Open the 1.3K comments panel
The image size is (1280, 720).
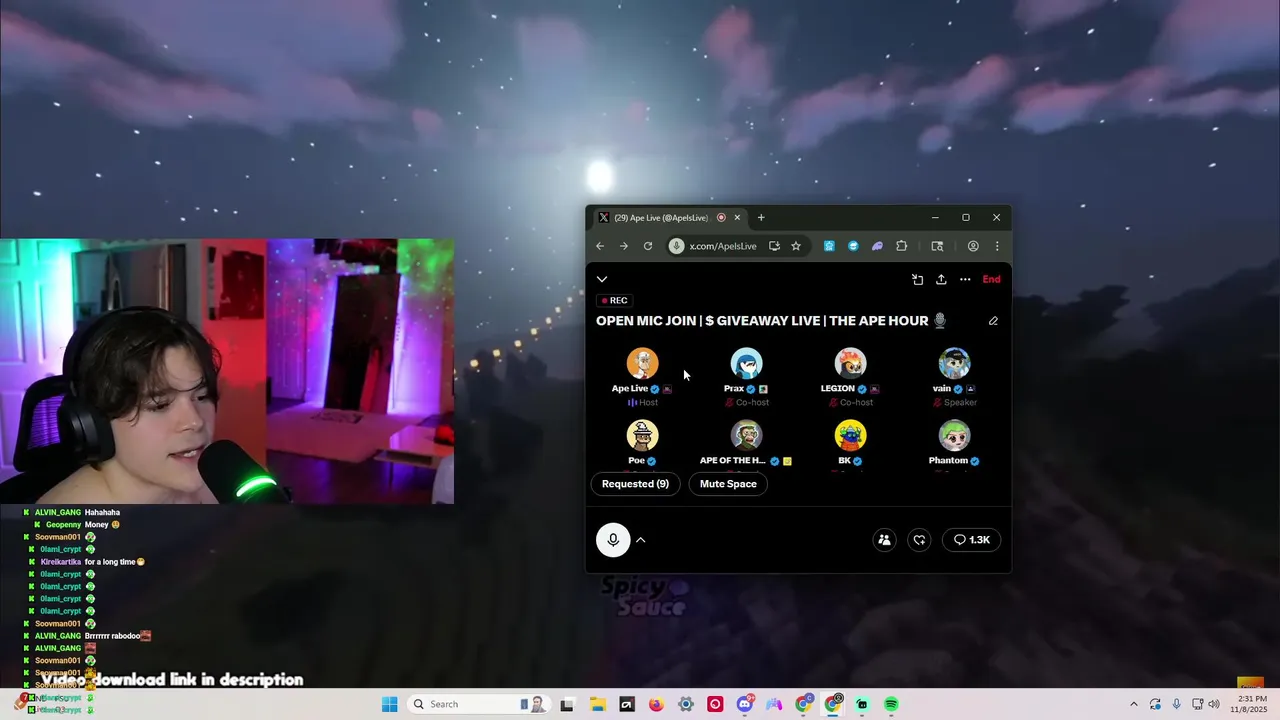coord(972,540)
